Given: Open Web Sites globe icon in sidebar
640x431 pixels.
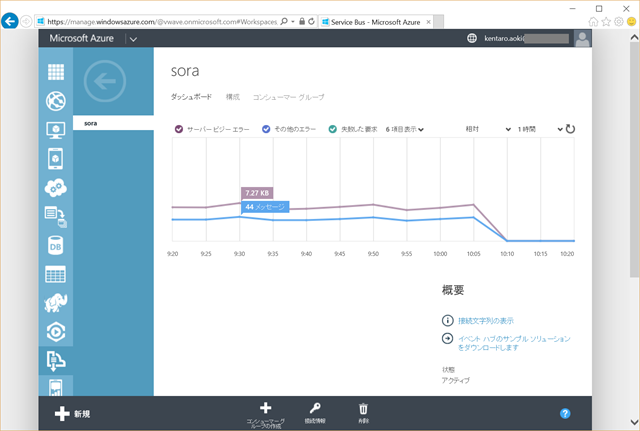Looking at the screenshot, I should tap(56, 101).
